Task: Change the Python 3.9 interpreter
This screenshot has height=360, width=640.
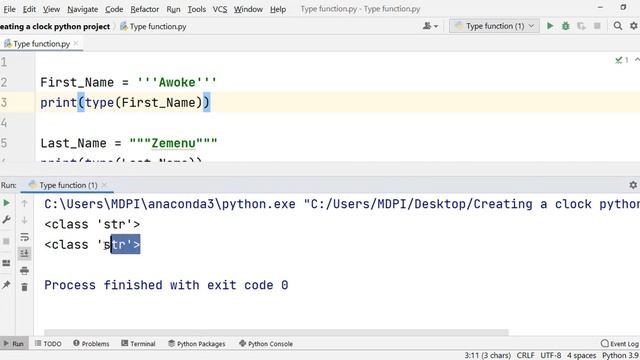Action: [620, 356]
